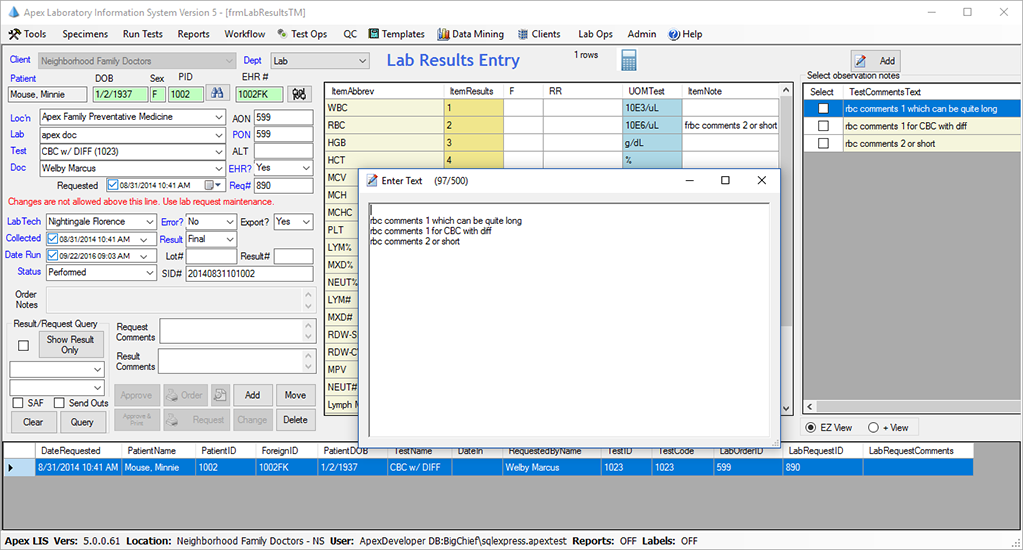Click left arrow of observation notes scrollbar
This screenshot has width=1023, height=550.
810,406
